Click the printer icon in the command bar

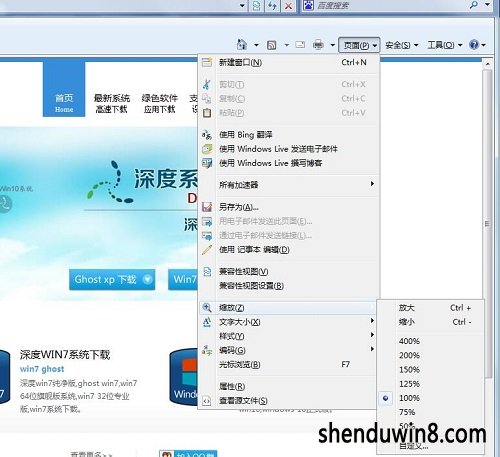click(318, 44)
